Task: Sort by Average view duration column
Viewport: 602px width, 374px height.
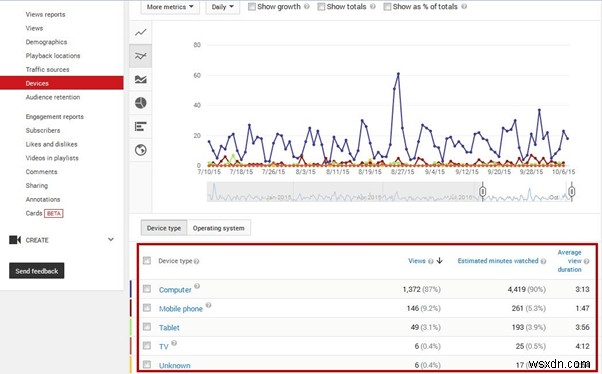Action: pos(569,261)
